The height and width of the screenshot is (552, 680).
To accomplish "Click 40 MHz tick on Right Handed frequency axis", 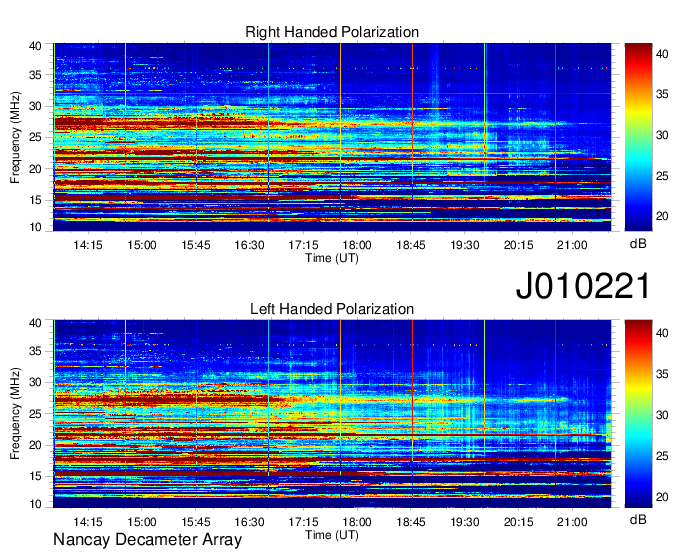I will (x=35, y=46).
